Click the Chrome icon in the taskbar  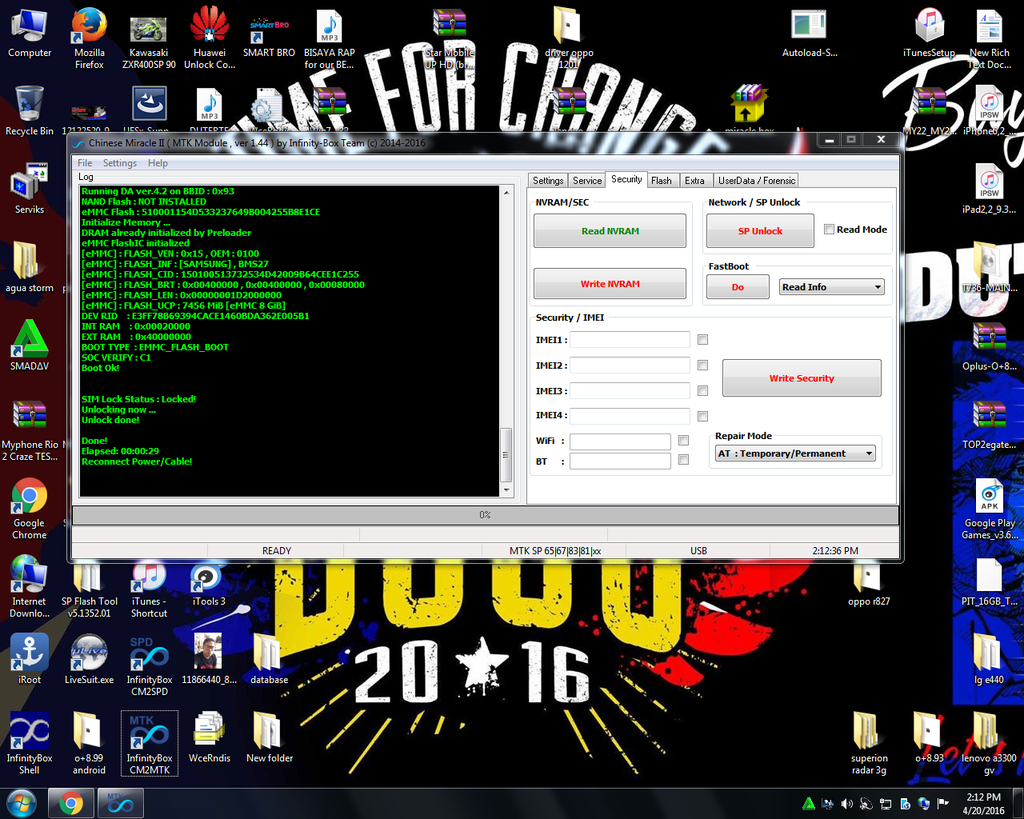[70, 803]
